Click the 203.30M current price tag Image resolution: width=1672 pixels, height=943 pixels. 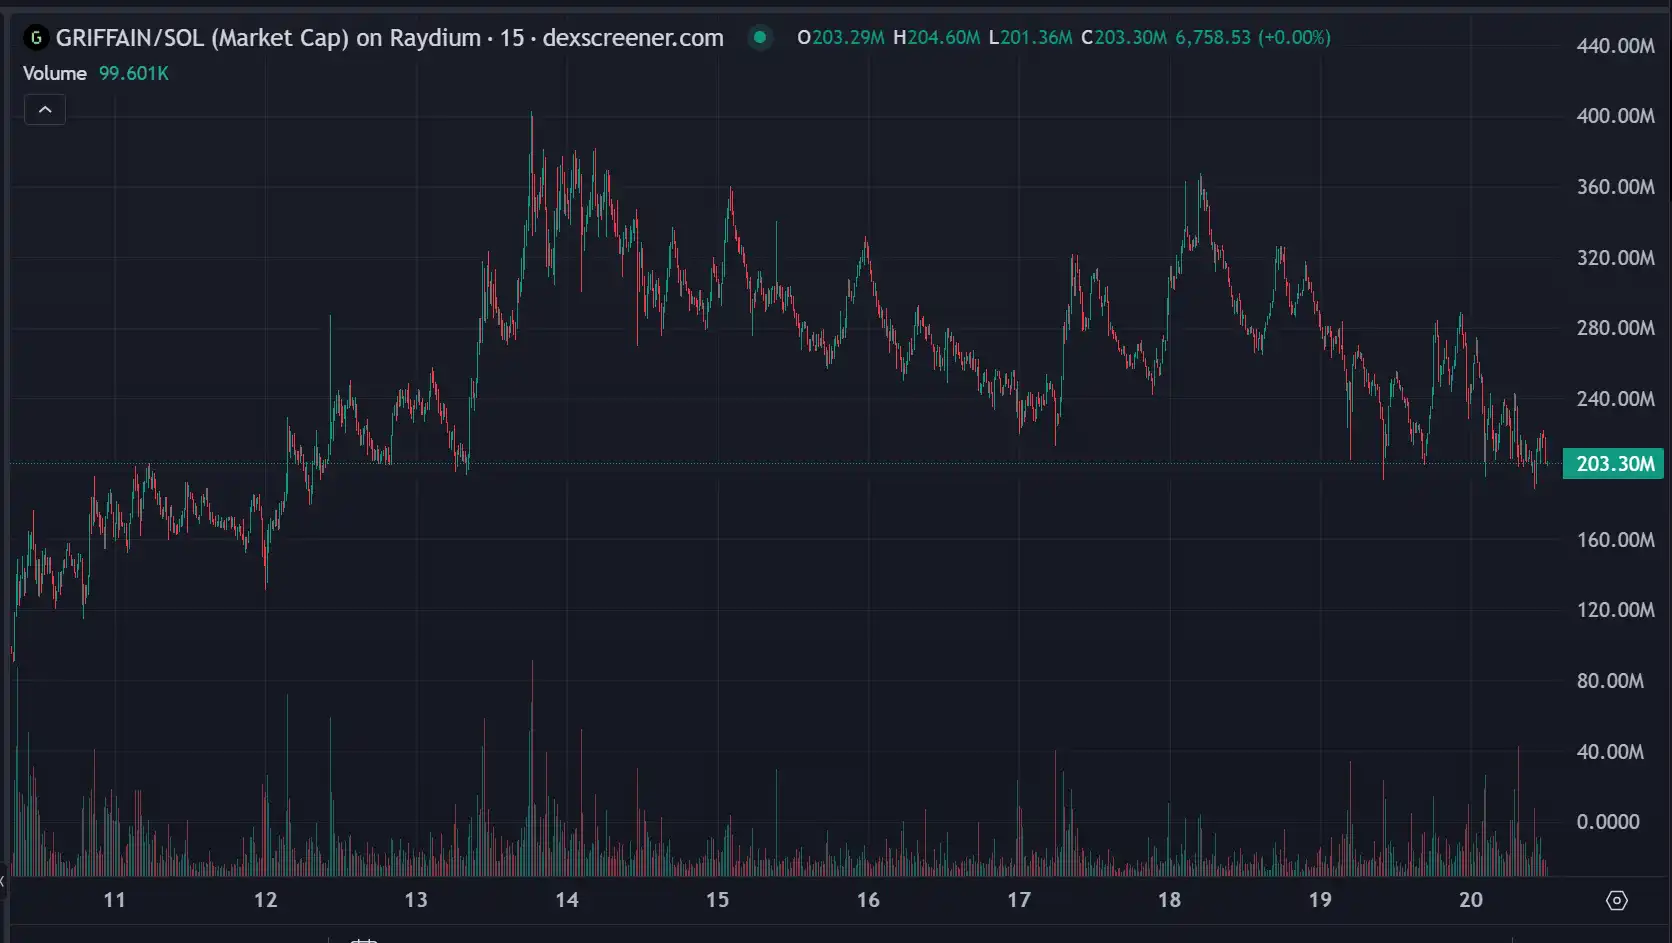pyautogui.click(x=1614, y=464)
